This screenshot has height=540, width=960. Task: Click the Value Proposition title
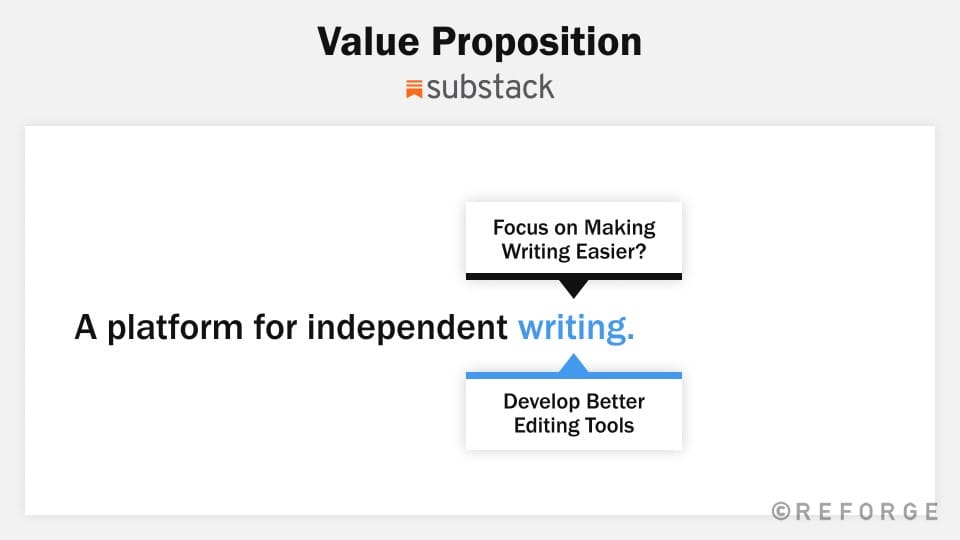coord(479,42)
